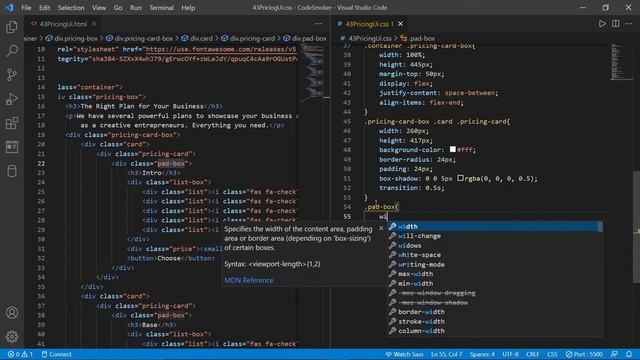Click the VS Code logo icon
This screenshot has height=360, width=640.
click(9, 7)
